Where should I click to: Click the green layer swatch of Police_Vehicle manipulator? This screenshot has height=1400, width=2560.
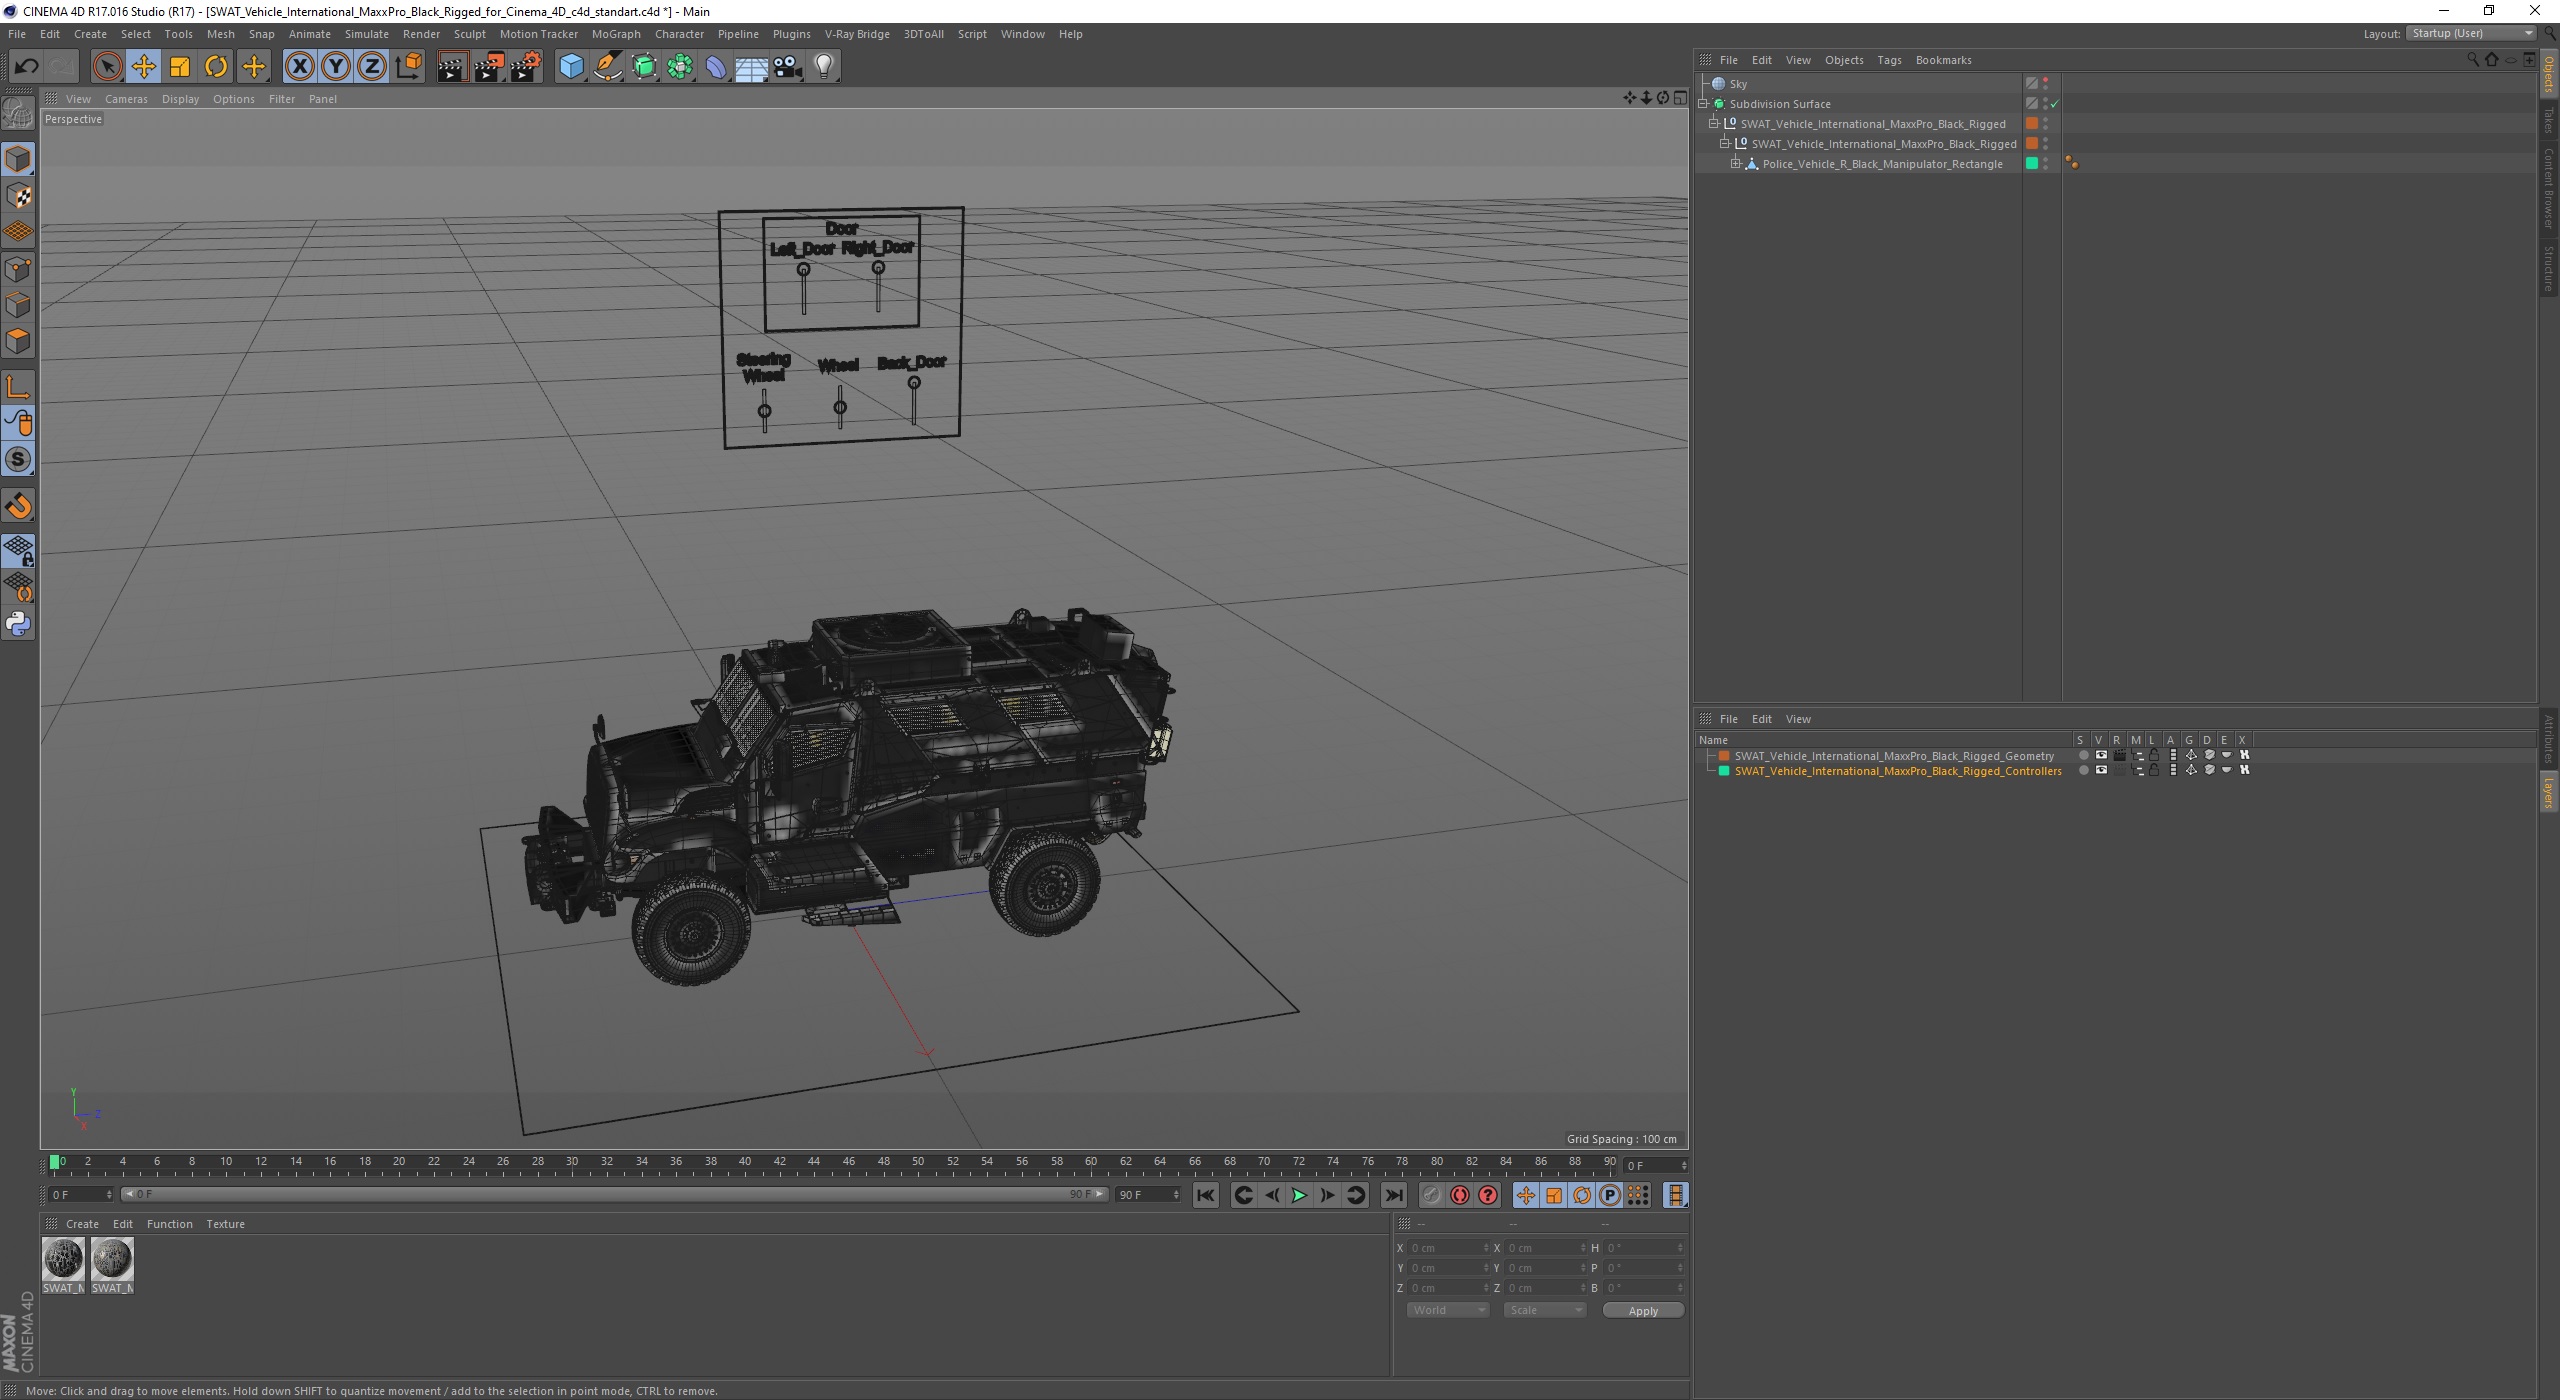pyautogui.click(x=2031, y=163)
